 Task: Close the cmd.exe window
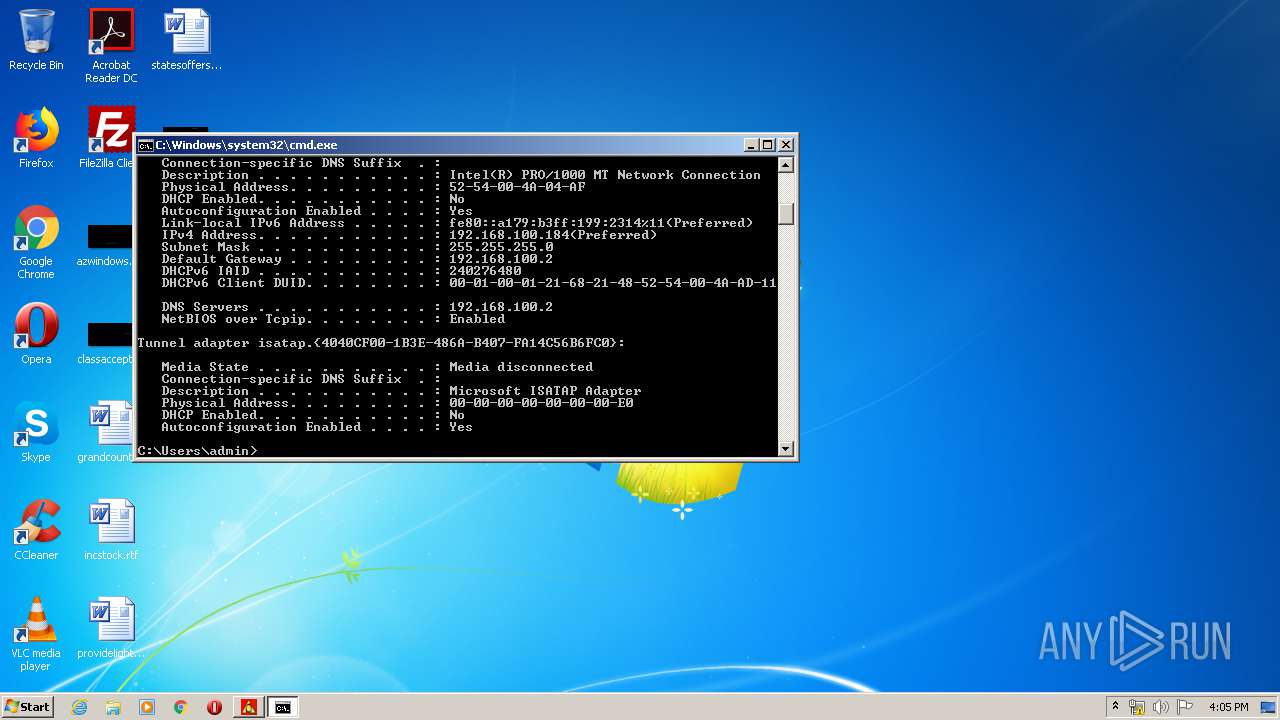pos(785,145)
